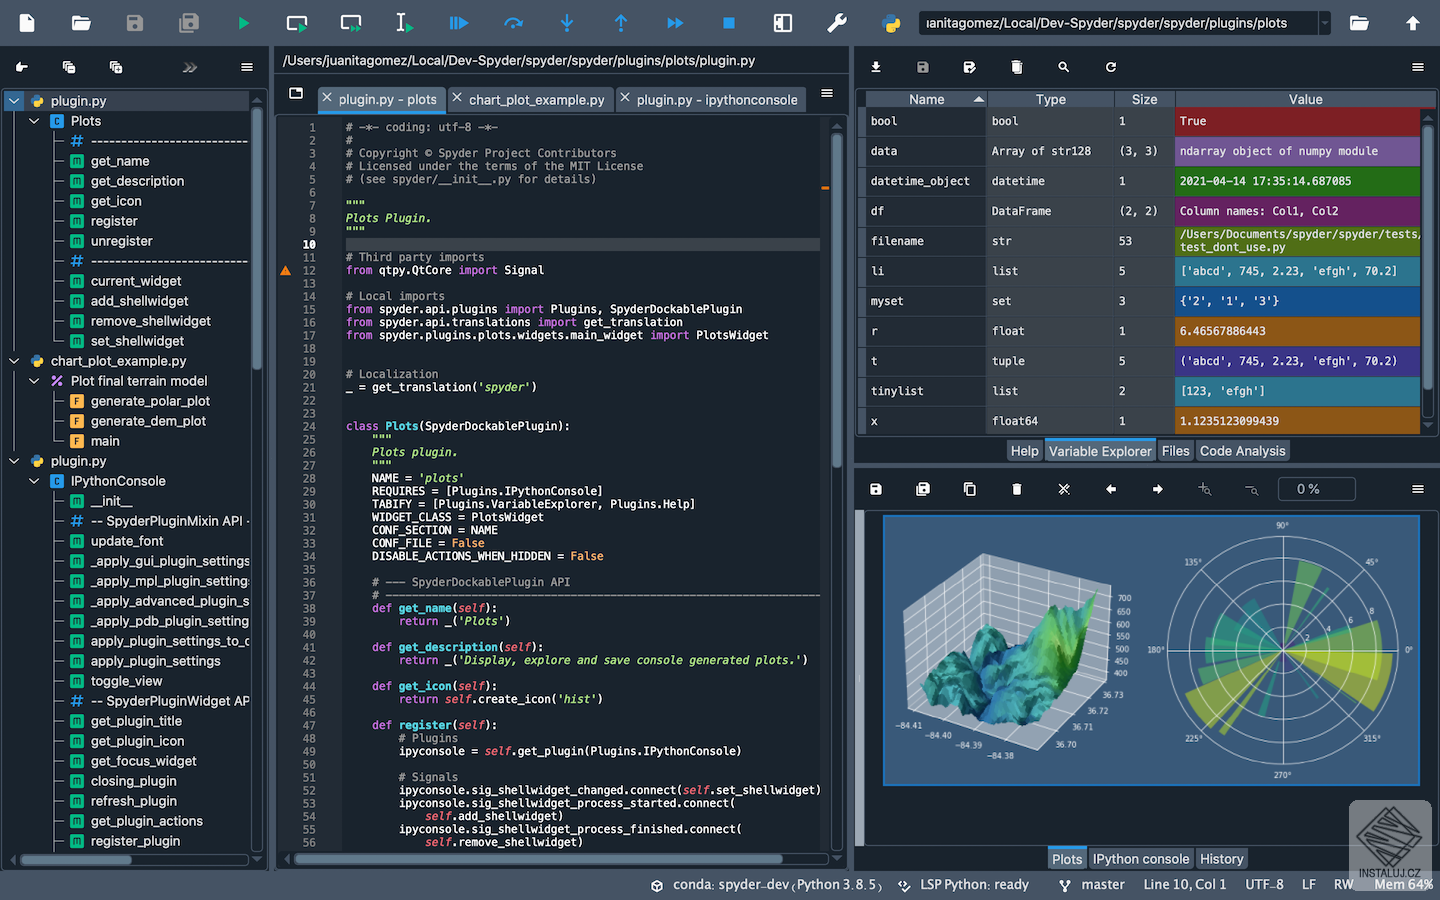This screenshot has height=900, width=1440.
Task: Collapse the plugin.py node containing IPythonConsole
Action: click(x=14, y=461)
